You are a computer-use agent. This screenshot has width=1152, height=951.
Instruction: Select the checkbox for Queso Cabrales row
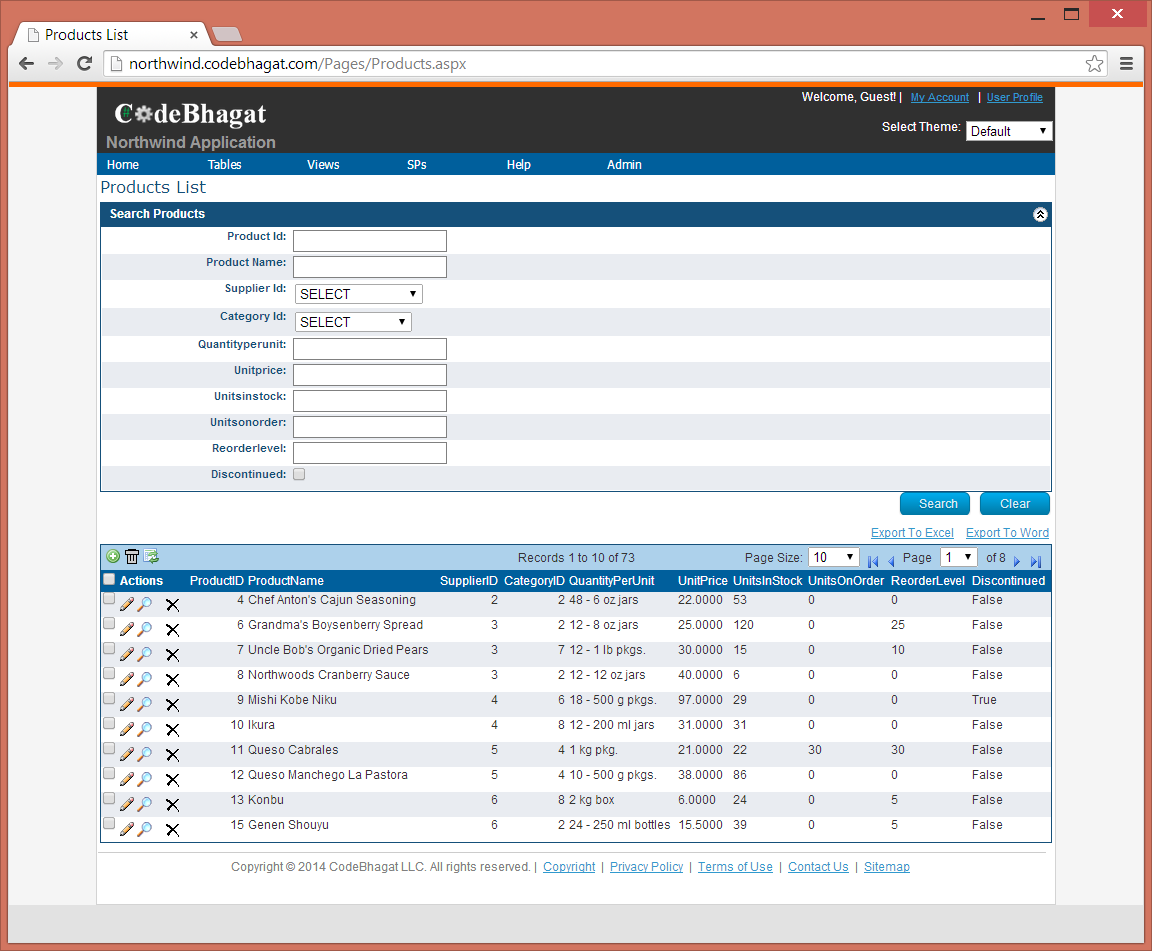pos(109,749)
